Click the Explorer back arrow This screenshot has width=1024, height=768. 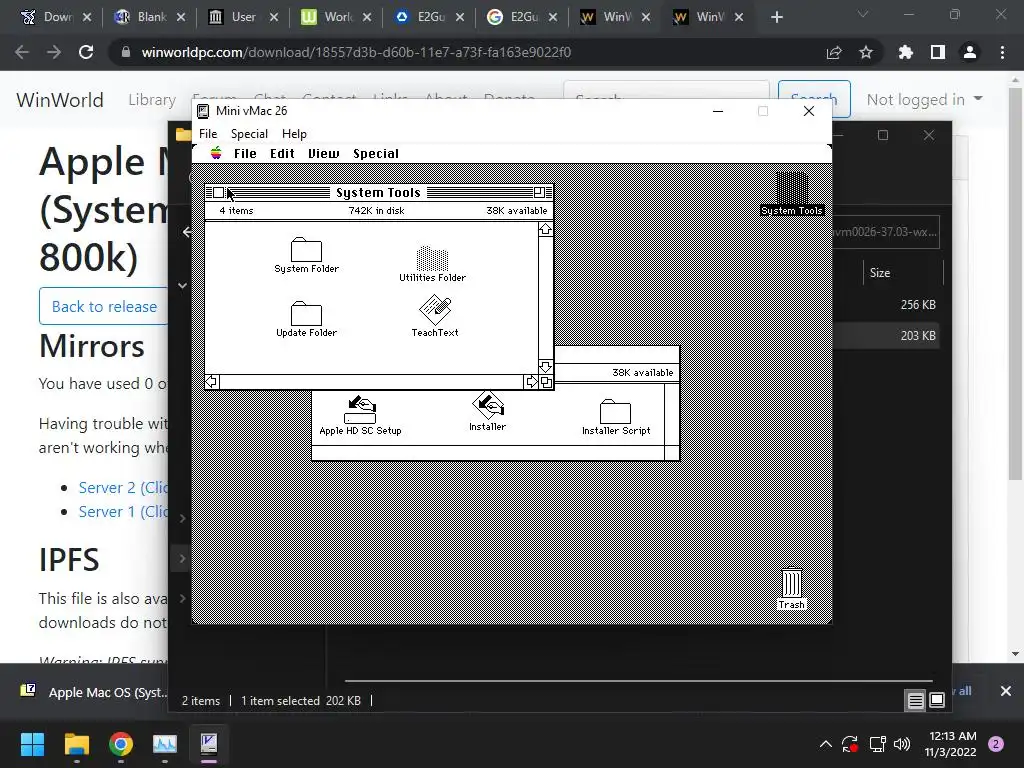[x=187, y=232]
